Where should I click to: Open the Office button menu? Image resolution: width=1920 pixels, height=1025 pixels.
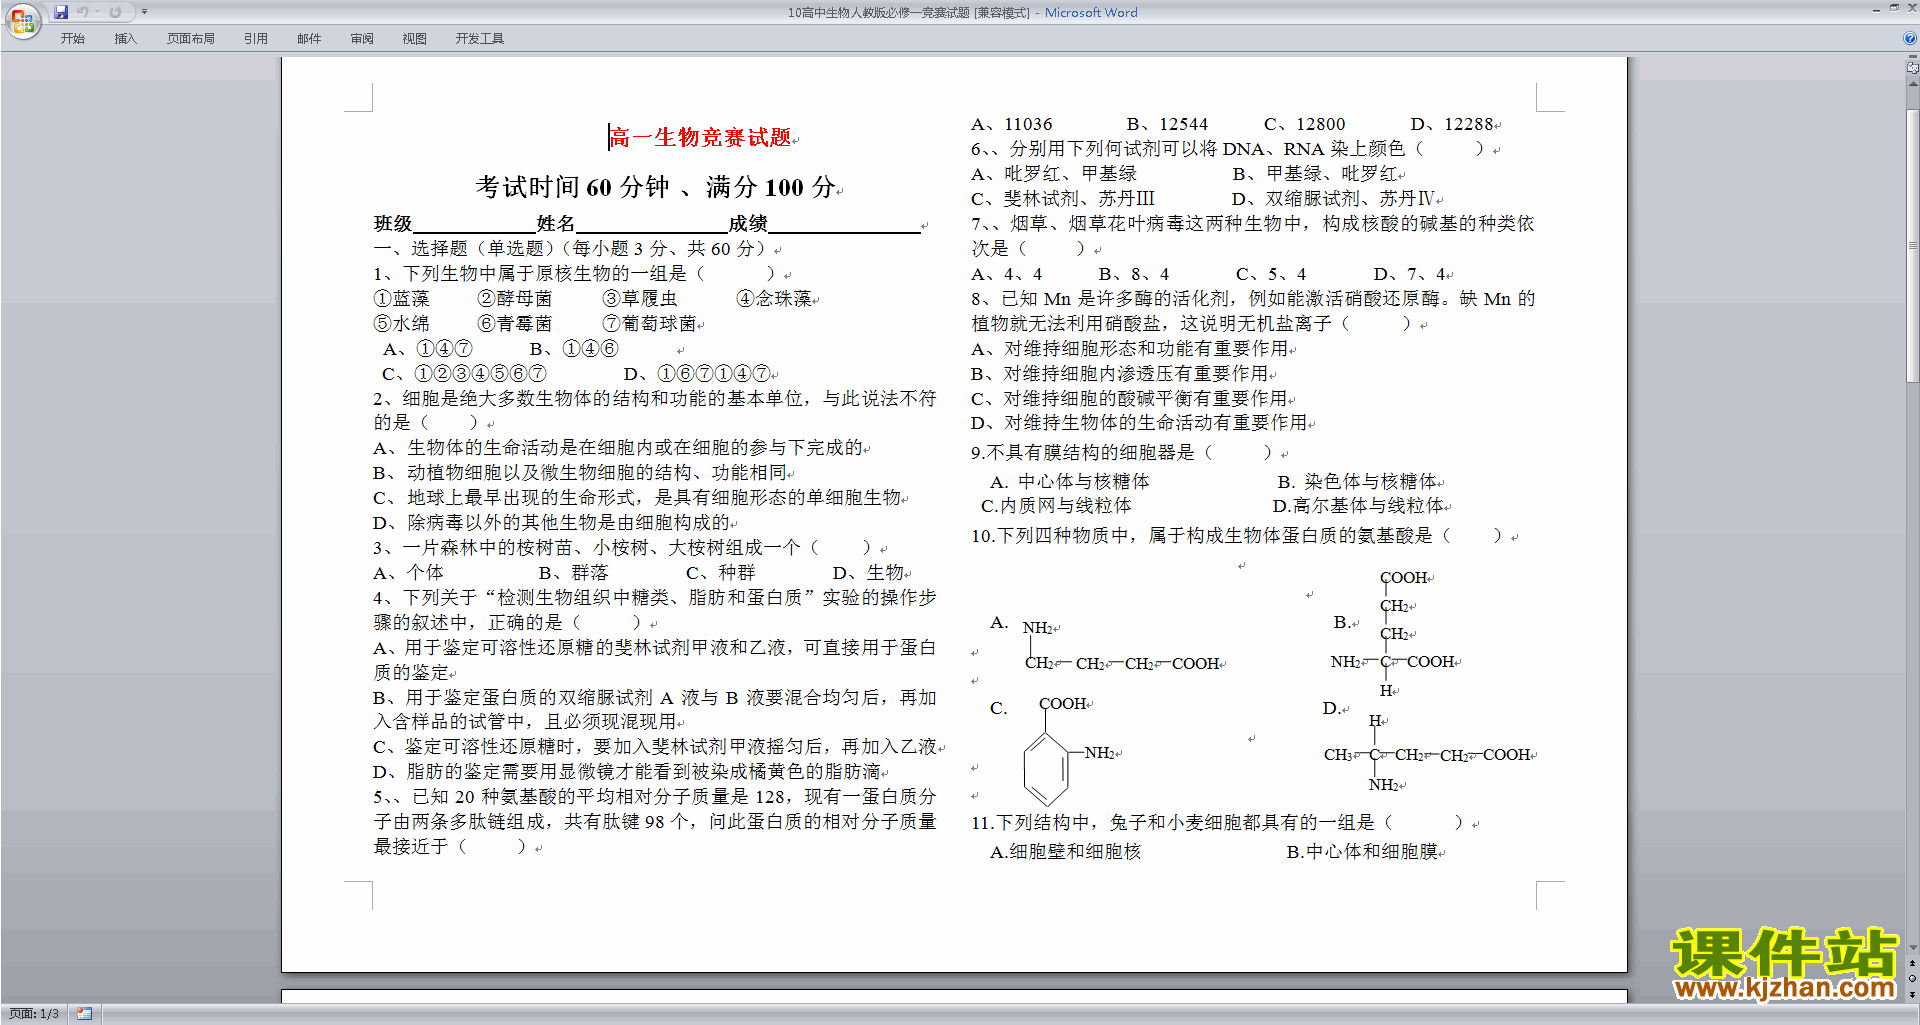point(22,20)
